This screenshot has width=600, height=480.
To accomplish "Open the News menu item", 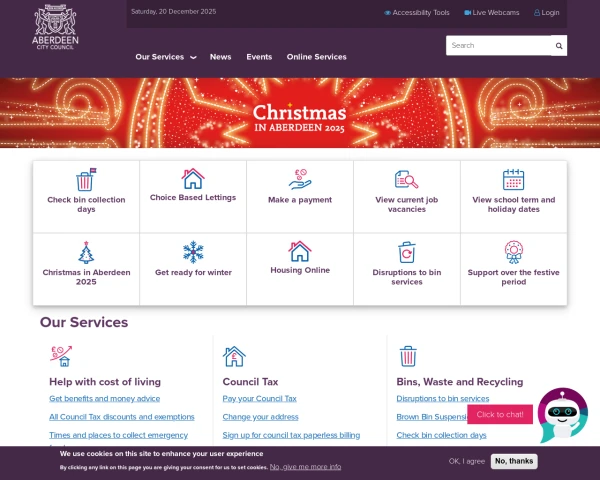I will coord(220,57).
